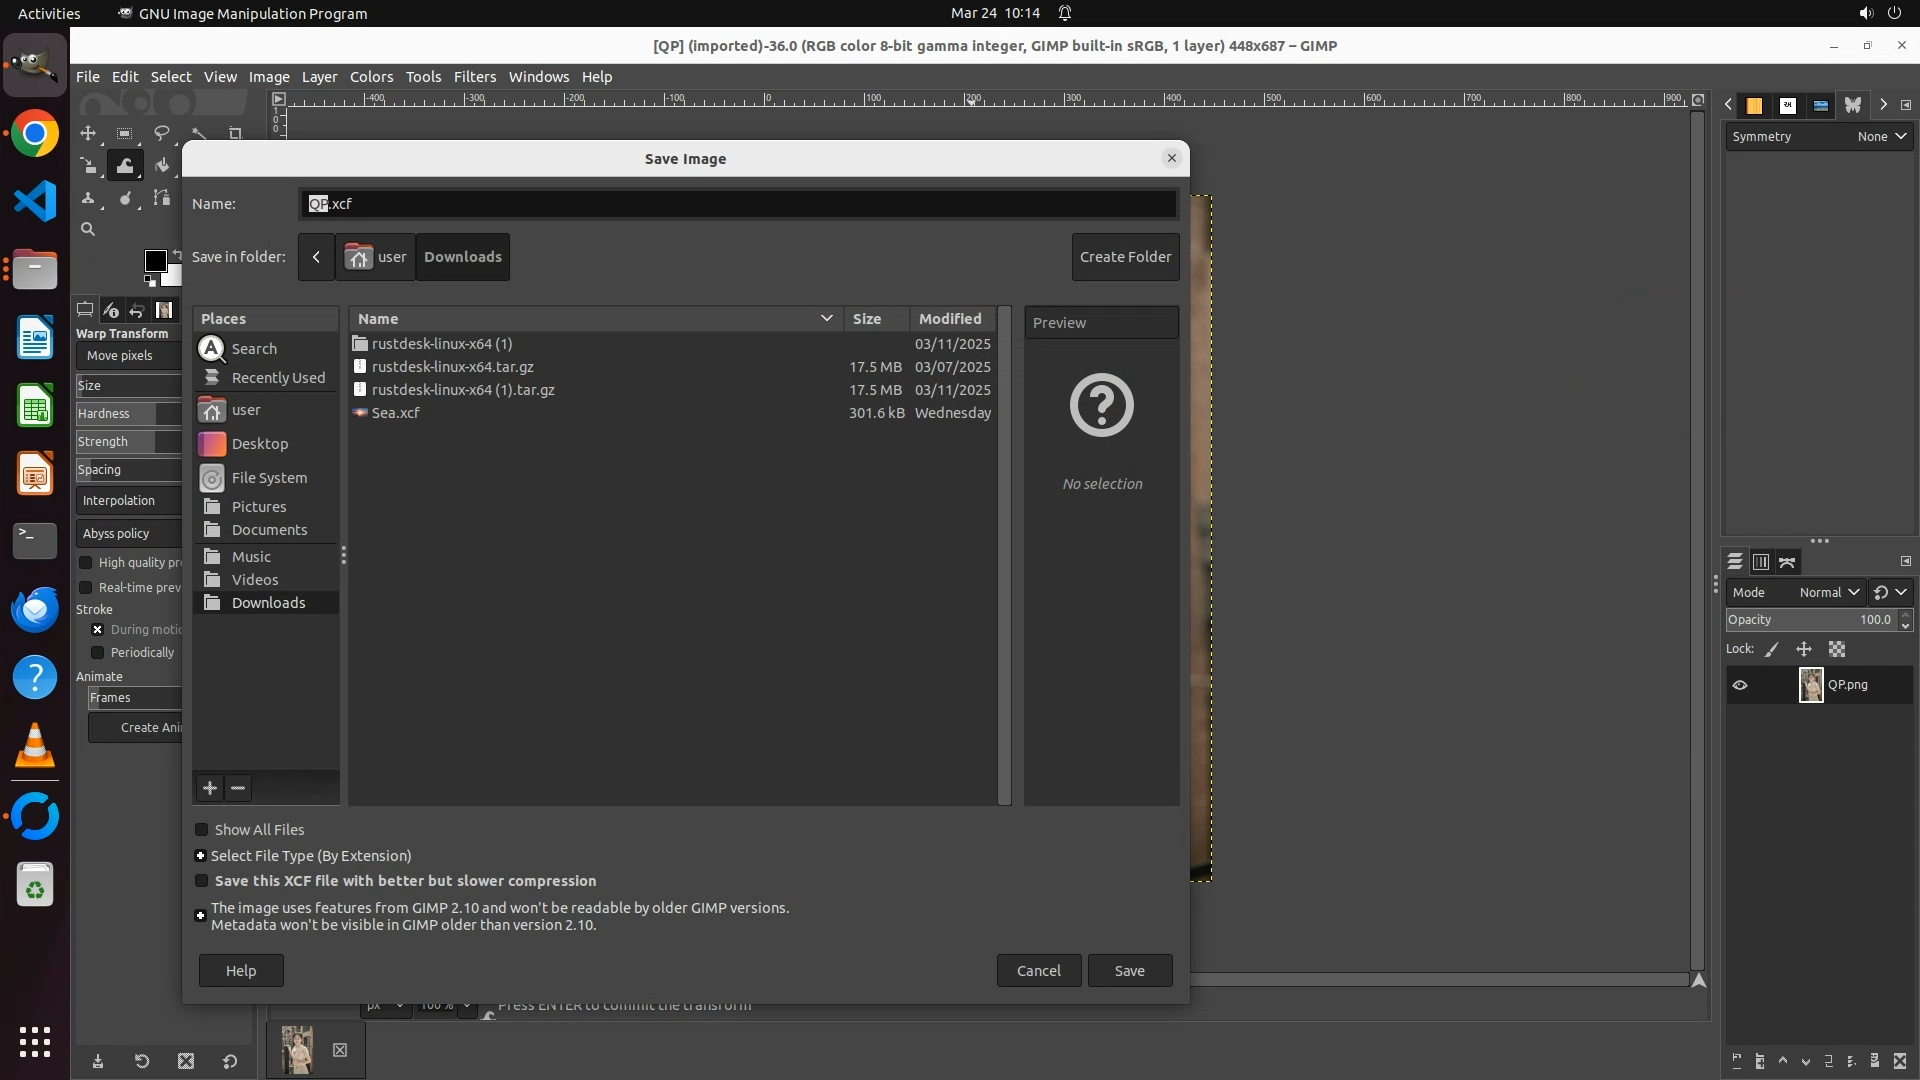Switch to Channels tab icon
Viewport: 1920px width, 1080px height.
[x=1761, y=562]
